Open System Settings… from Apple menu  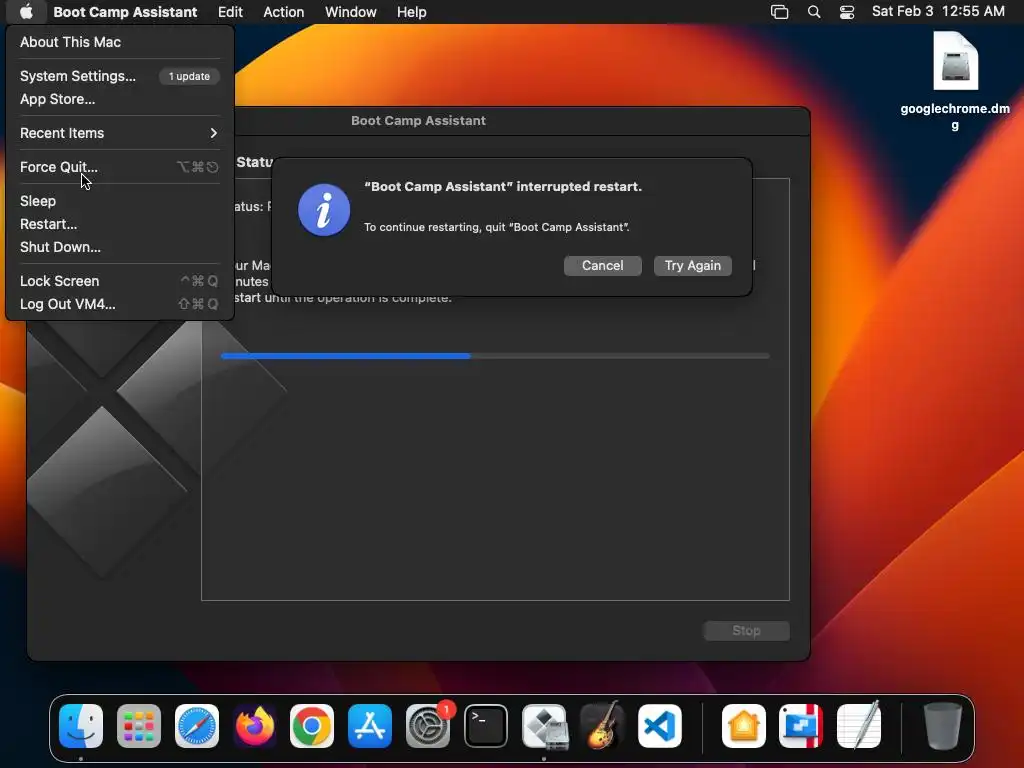click(x=120, y=76)
